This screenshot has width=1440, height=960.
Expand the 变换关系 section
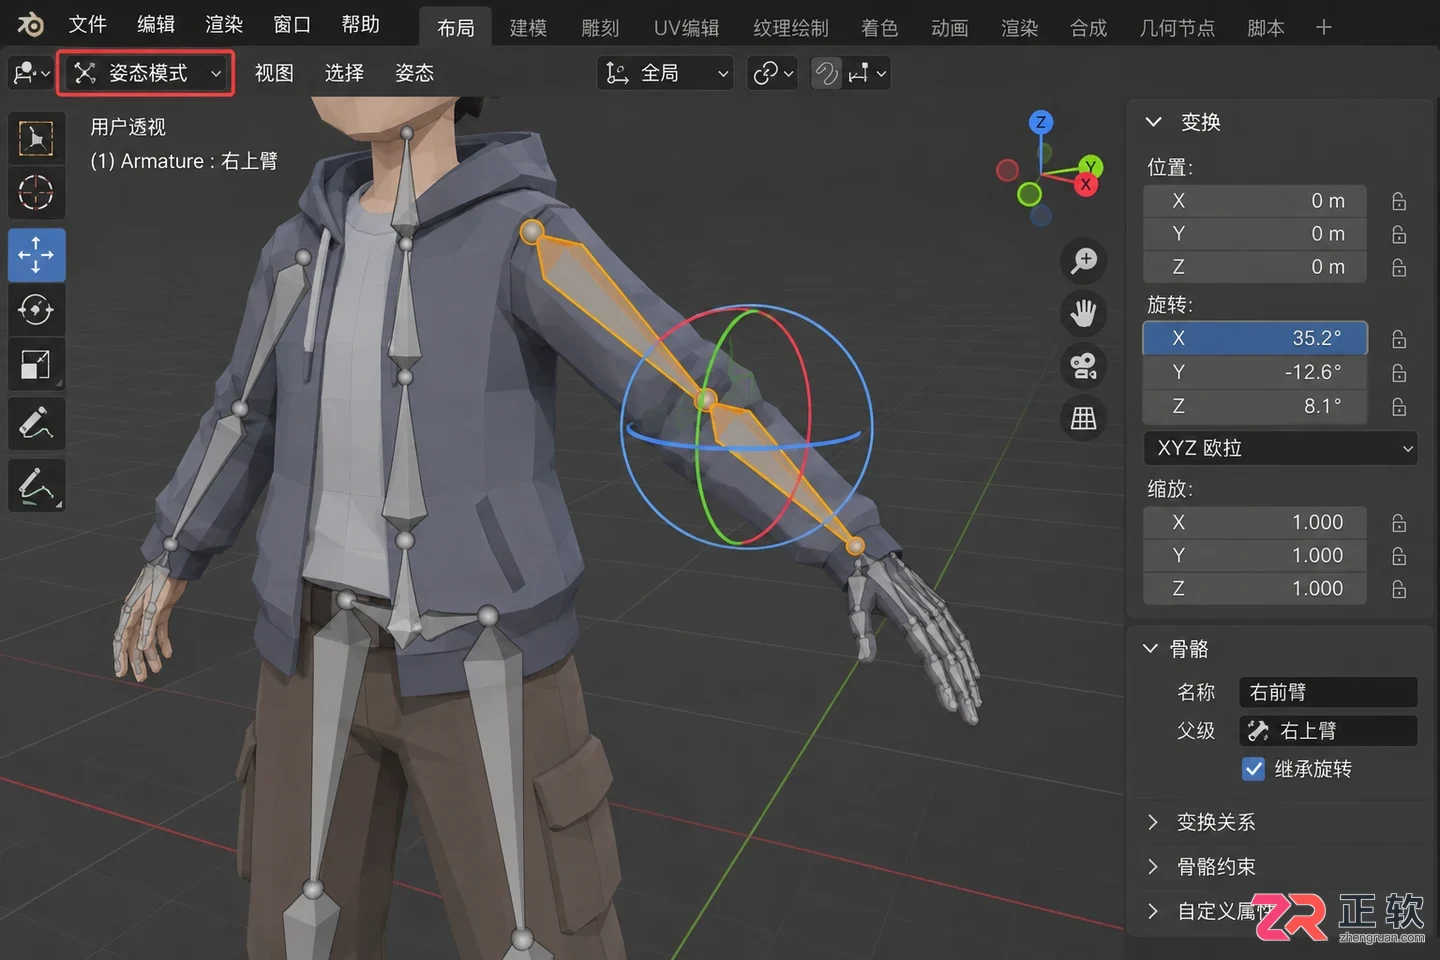tap(1153, 822)
